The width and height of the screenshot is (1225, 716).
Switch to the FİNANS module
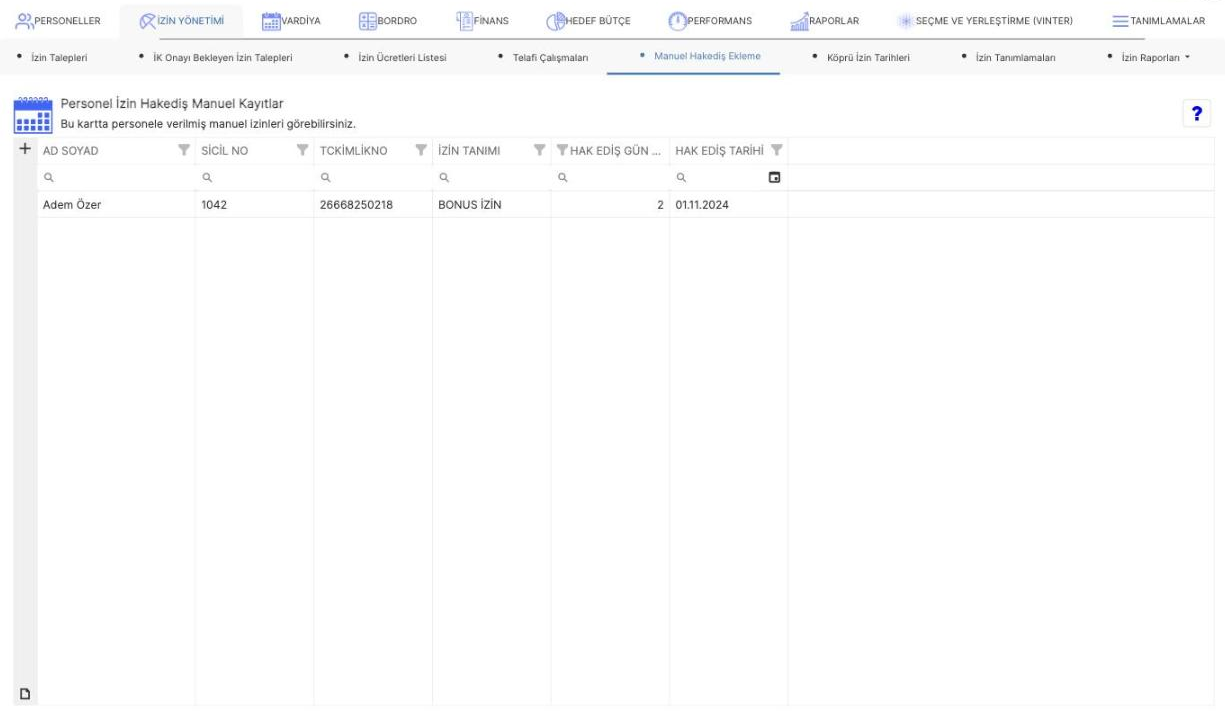[483, 19]
